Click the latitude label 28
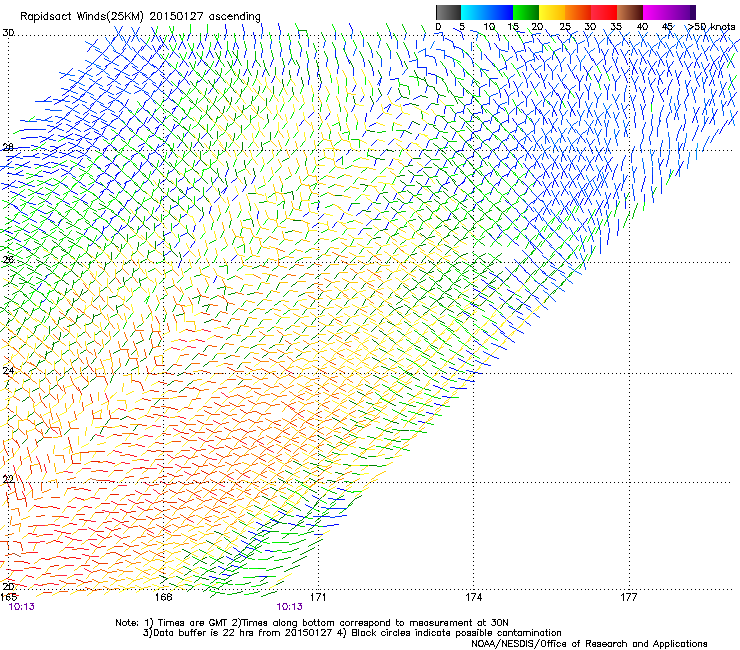 click(8, 147)
